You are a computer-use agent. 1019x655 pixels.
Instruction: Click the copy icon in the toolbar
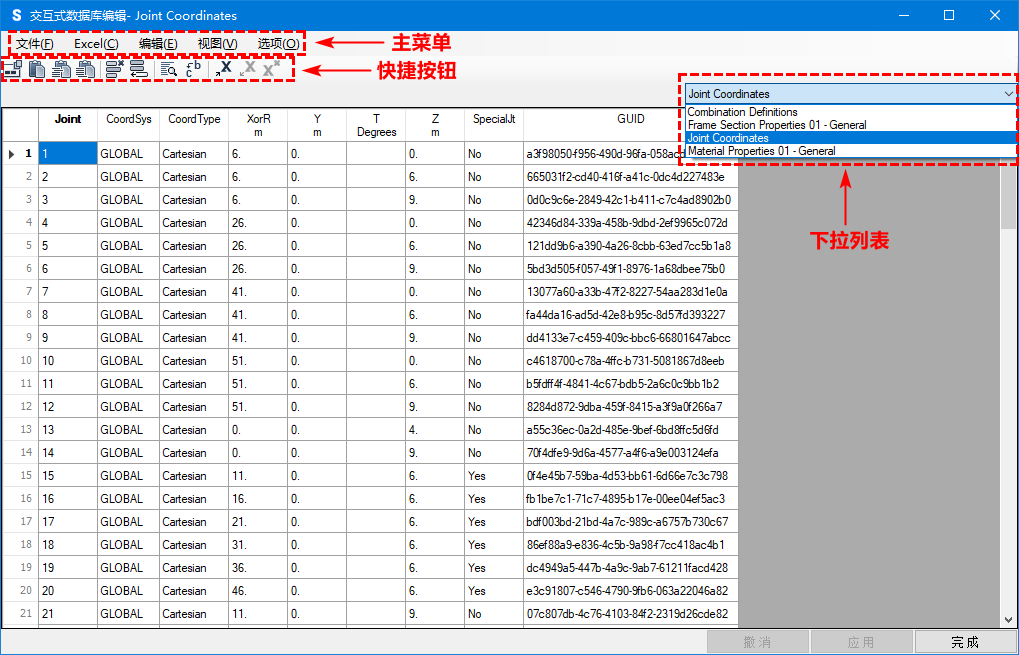point(13,69)
